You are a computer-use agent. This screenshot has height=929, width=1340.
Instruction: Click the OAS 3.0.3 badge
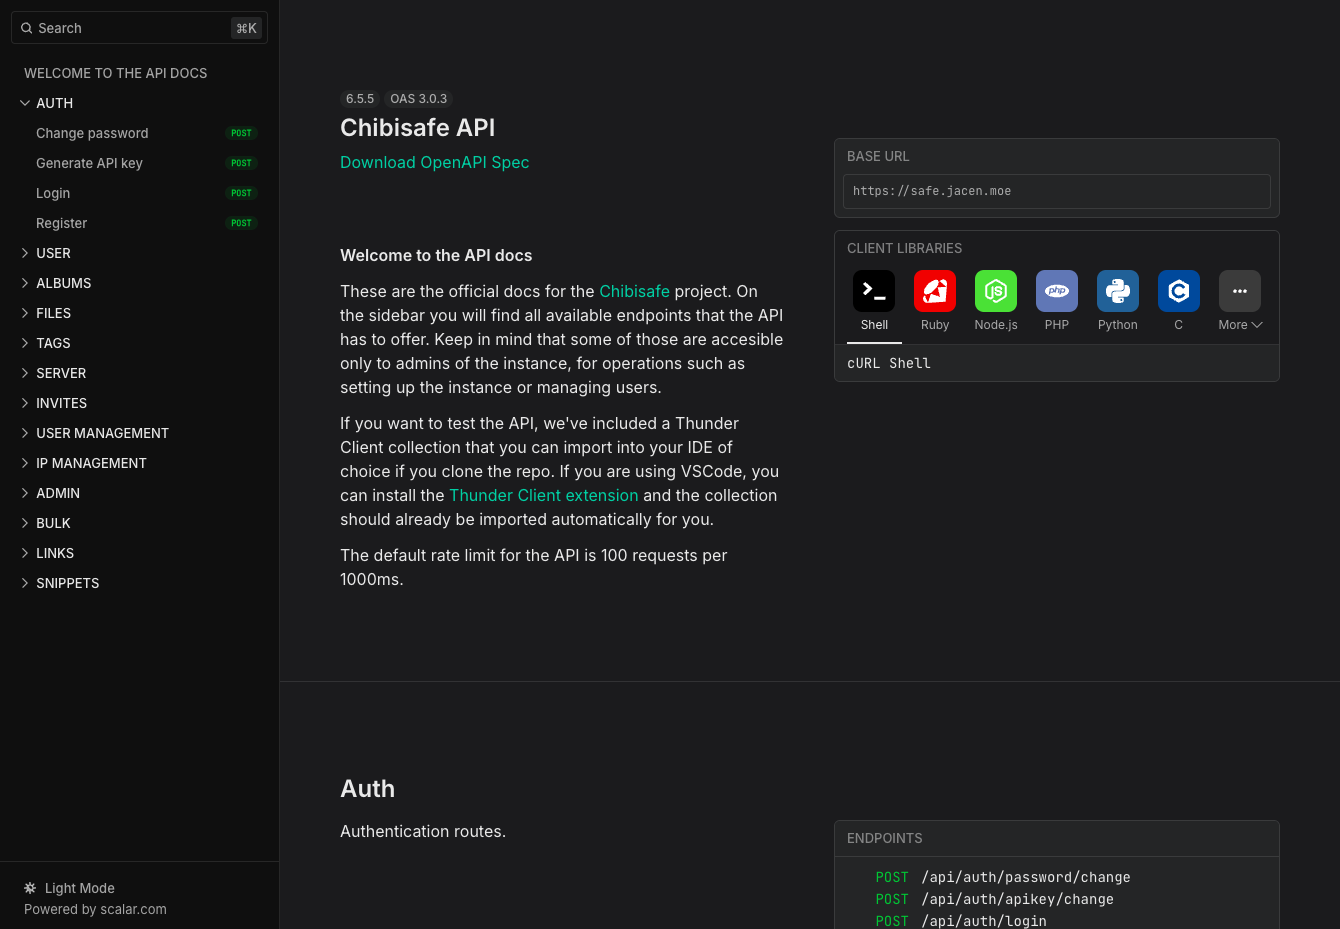point(419,99)
